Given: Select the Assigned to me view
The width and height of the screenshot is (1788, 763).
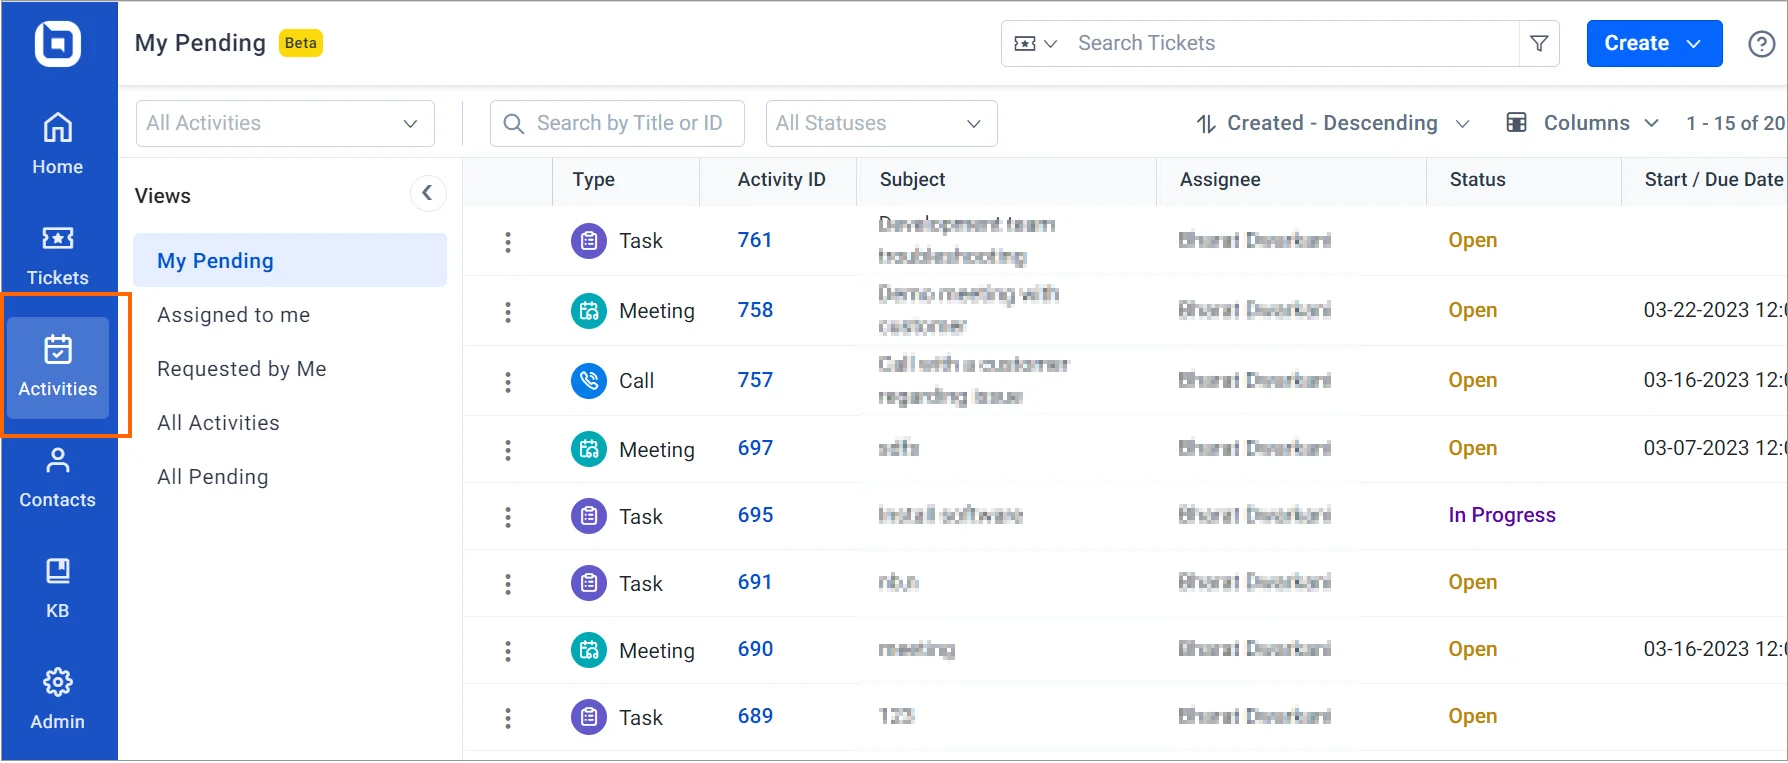Looking at the screenshot, I should [233, 315].
